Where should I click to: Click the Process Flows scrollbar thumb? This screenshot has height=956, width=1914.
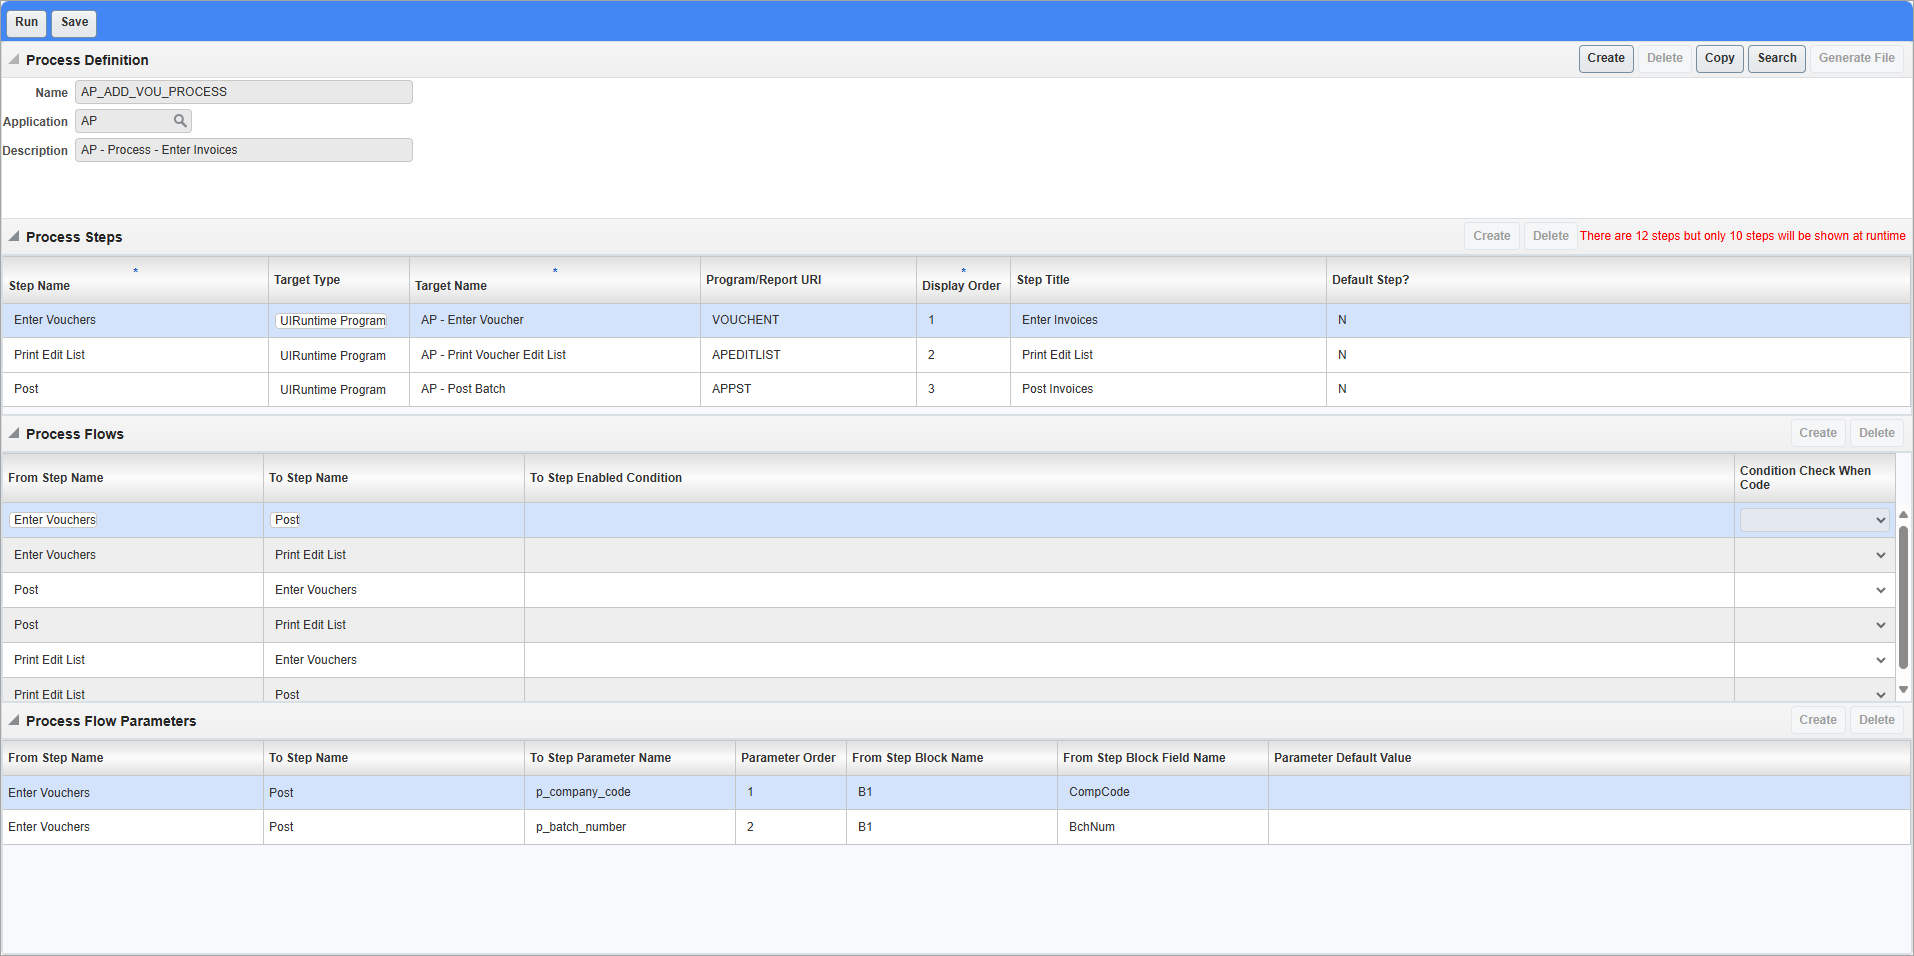pos(1903,597)
